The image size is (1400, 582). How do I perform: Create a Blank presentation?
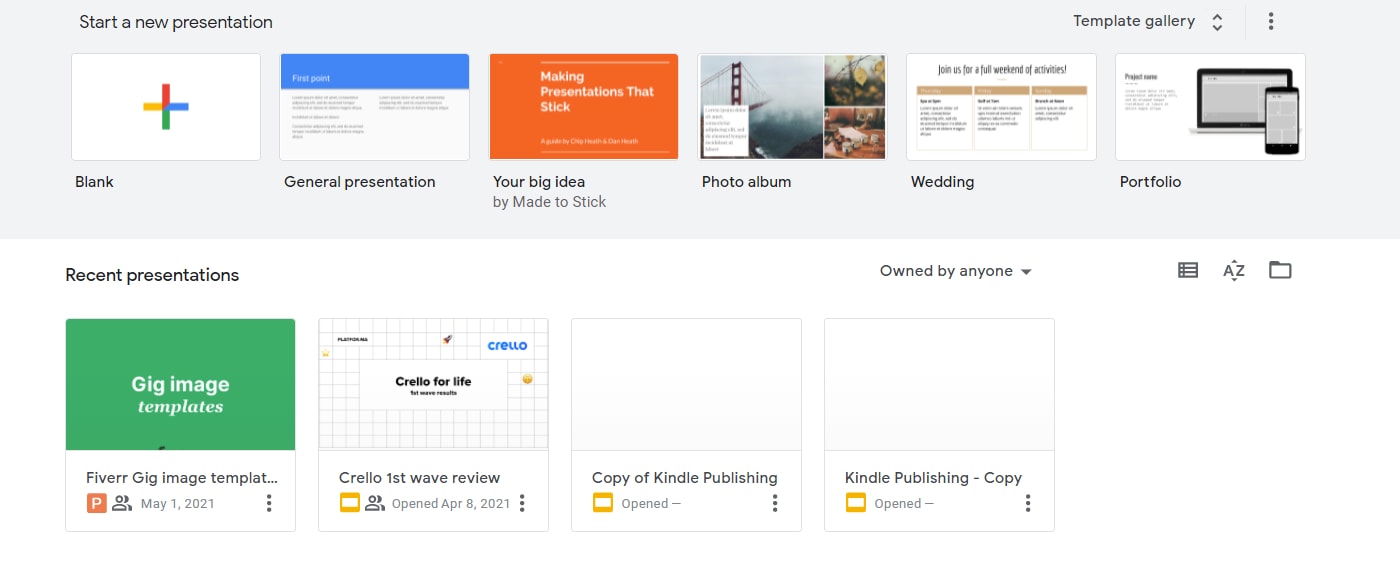(x=166, y=107)
